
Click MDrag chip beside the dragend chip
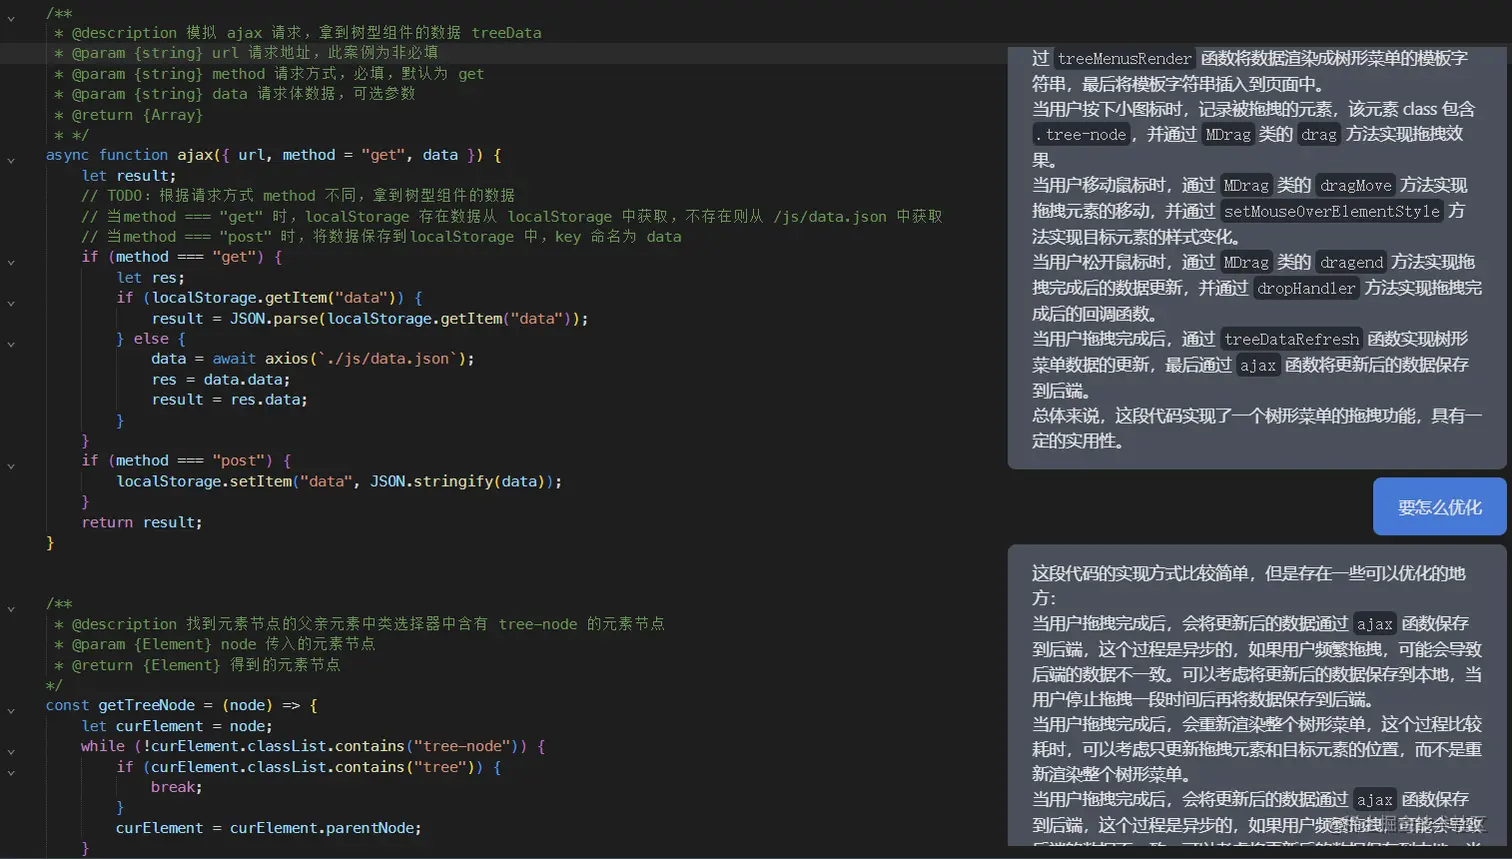(x=1246, y=263)
